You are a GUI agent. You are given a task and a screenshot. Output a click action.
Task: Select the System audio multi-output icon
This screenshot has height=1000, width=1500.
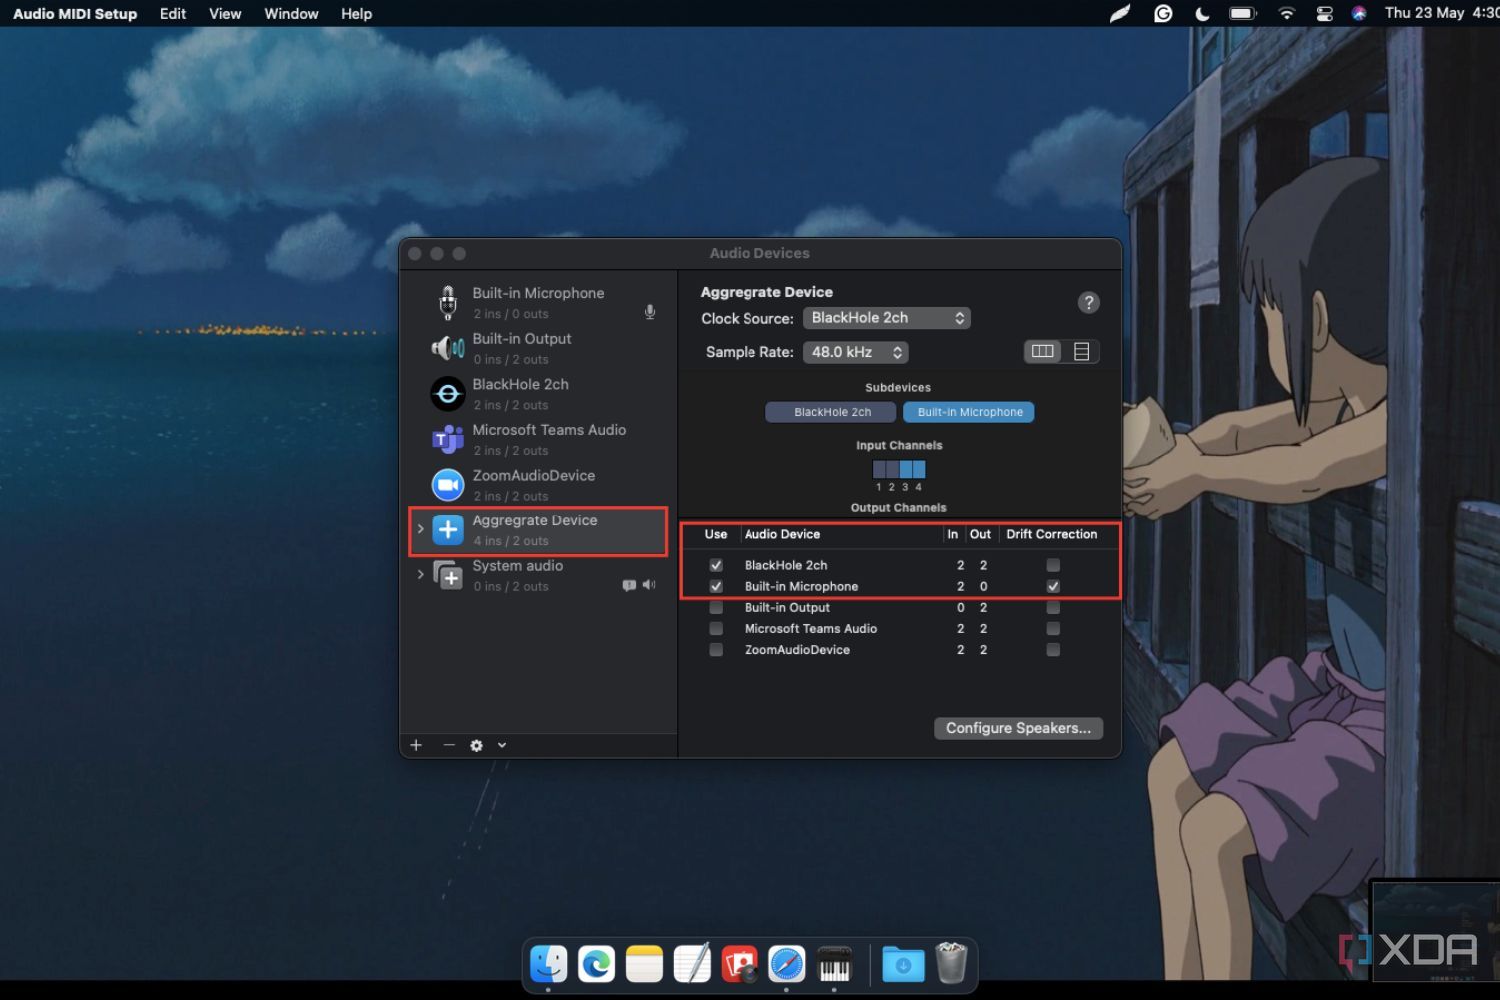point(448,576)
